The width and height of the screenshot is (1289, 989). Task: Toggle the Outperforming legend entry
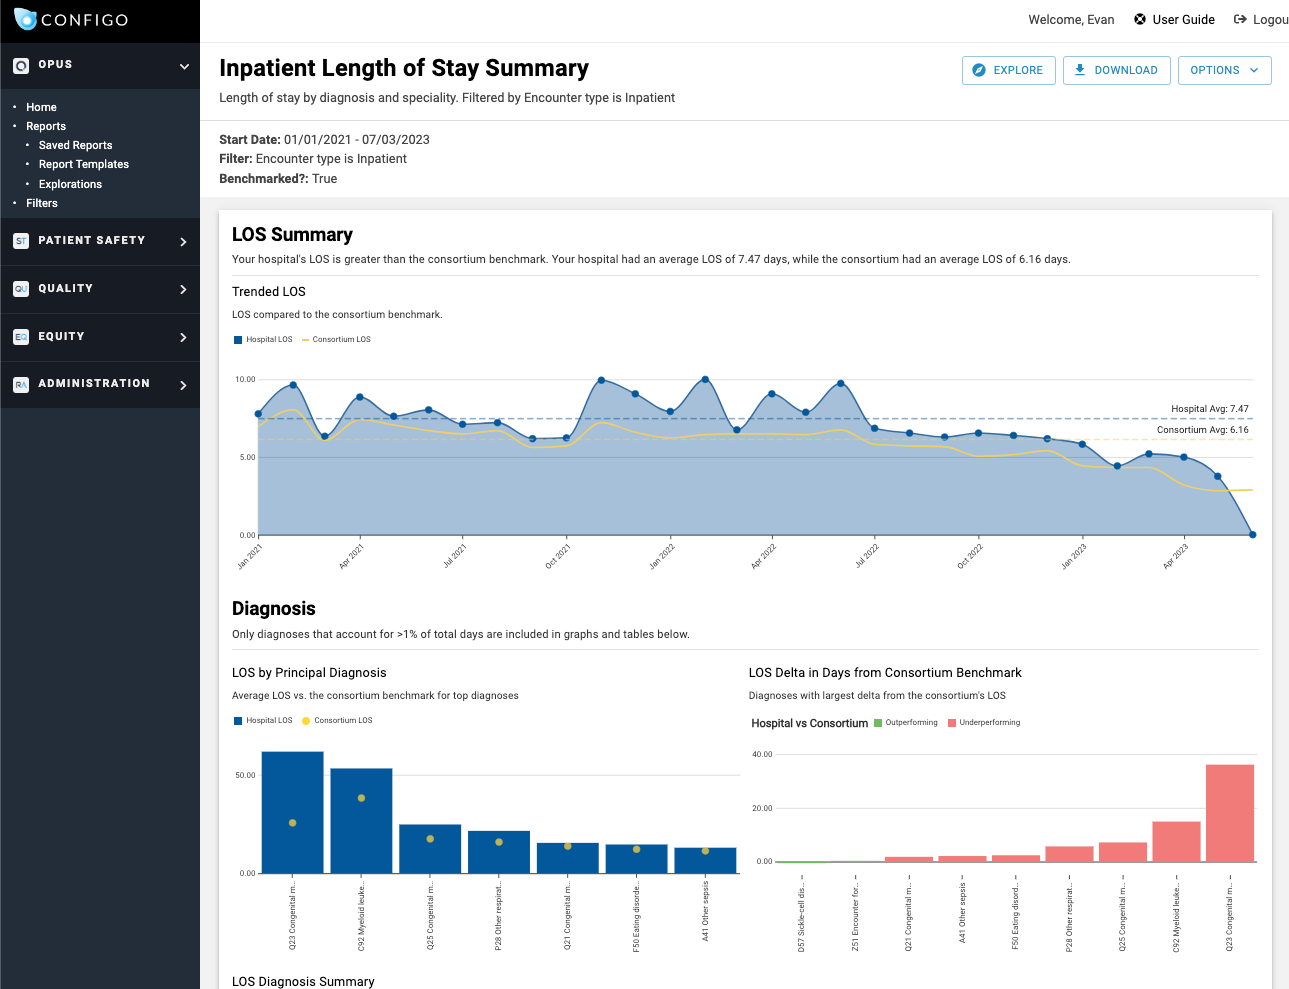(x=906, y=722)
